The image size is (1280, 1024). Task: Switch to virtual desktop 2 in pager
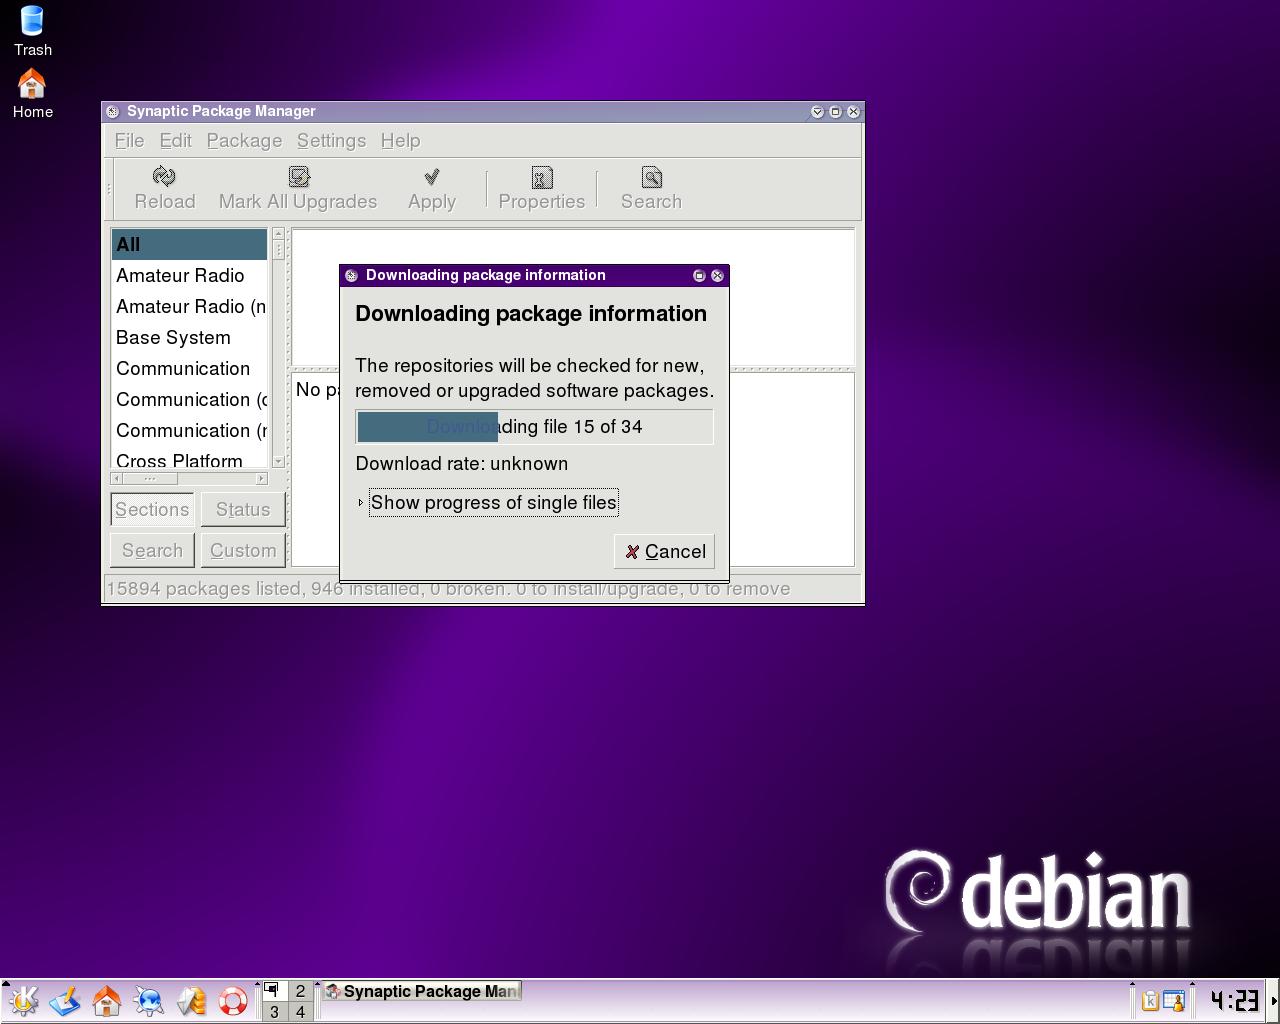pos(299,991)
